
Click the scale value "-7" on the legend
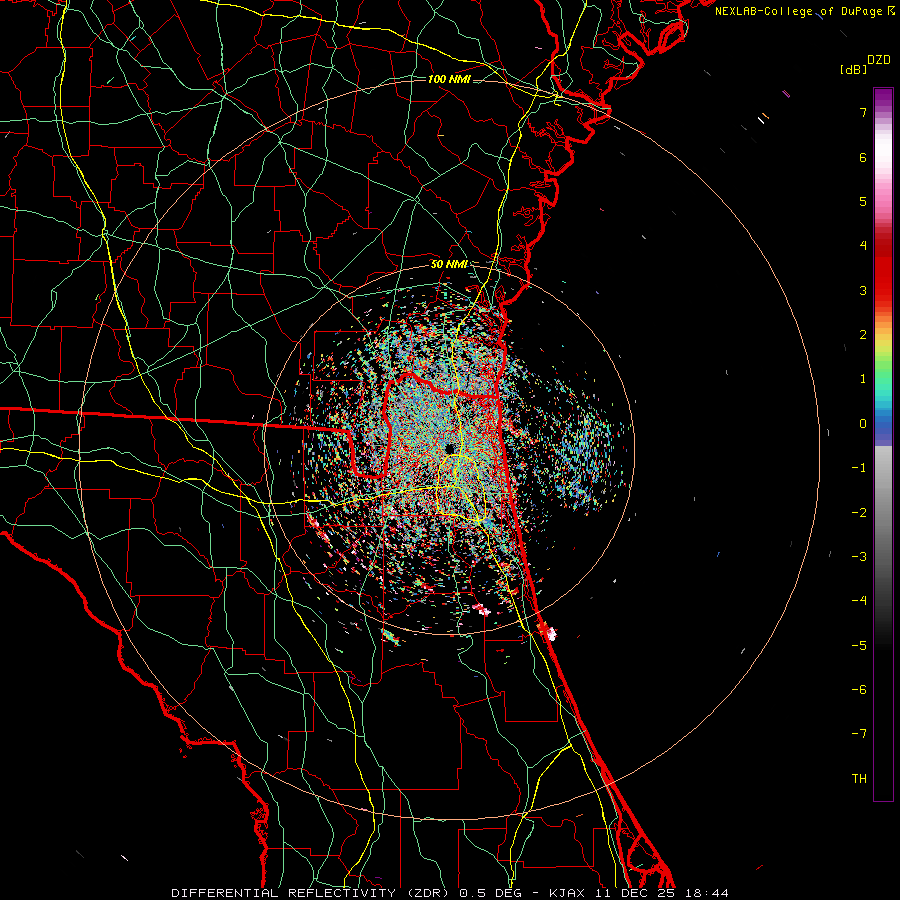[859, 734]
